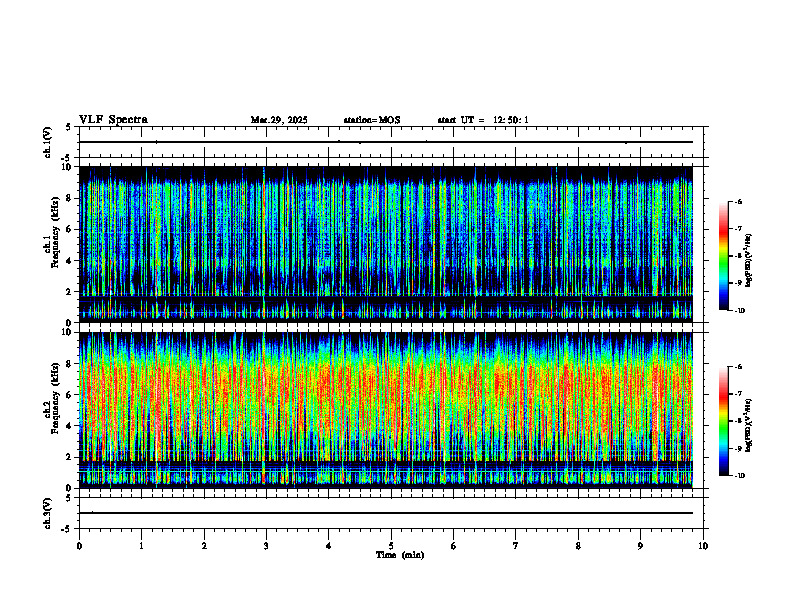
Task: Click the time axis tick label "6"
Action: 454,546
